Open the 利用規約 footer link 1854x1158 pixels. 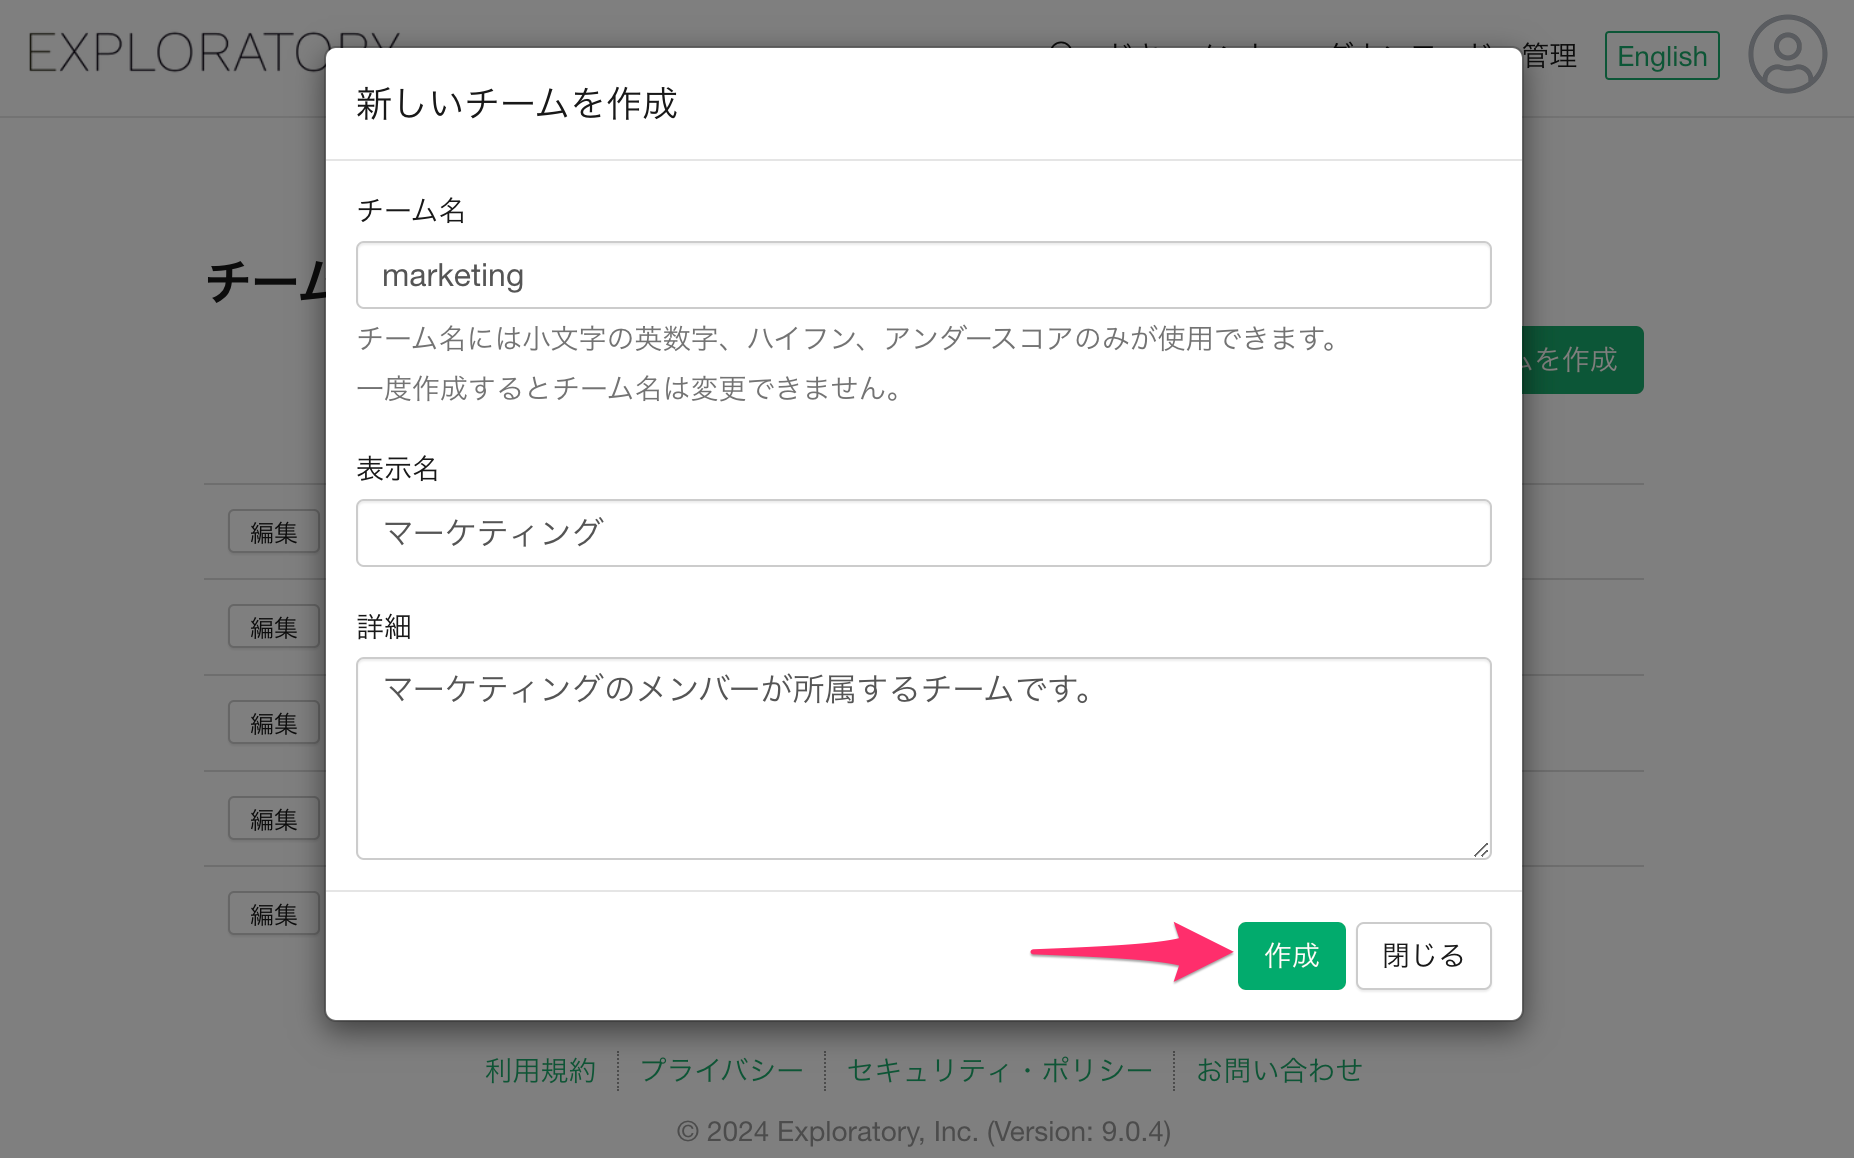[x=540, y=1071]
